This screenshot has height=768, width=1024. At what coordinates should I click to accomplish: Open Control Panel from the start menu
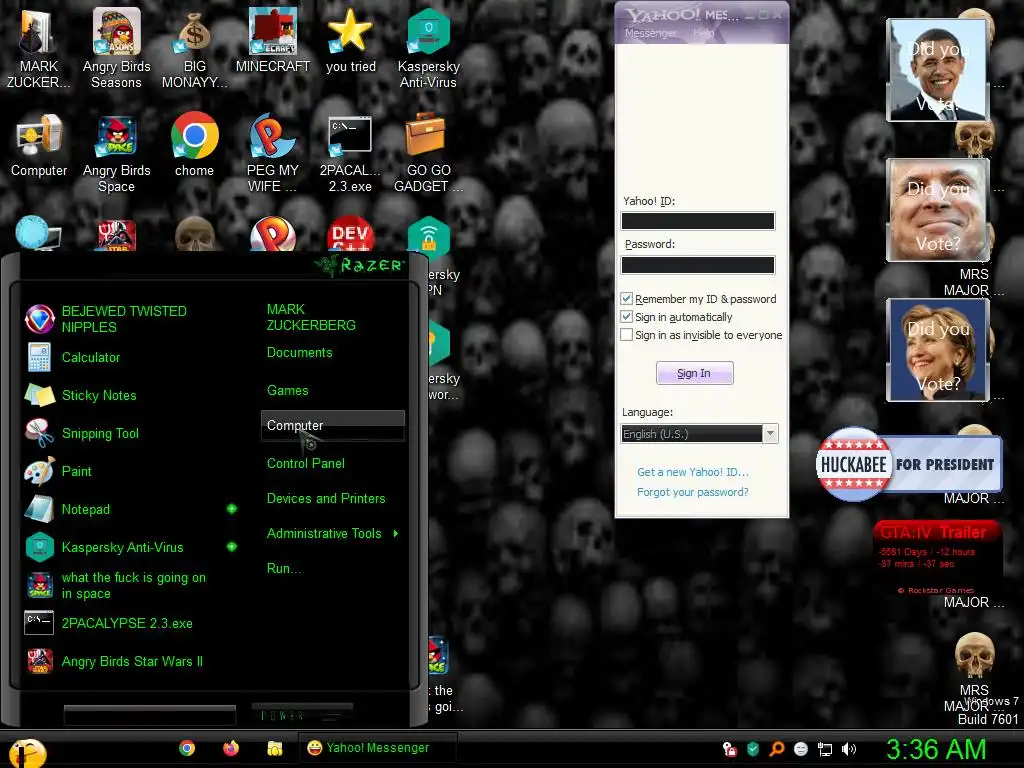tap(306, 463)
